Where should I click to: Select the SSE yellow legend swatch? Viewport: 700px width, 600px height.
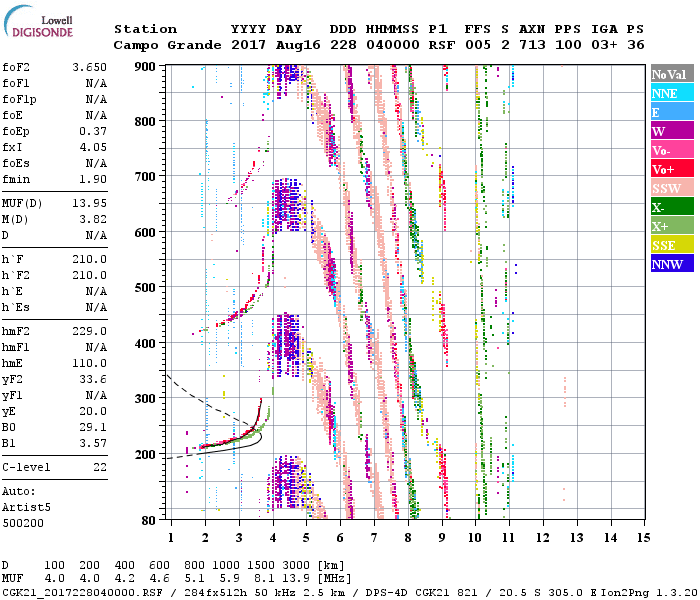[672, 245]
